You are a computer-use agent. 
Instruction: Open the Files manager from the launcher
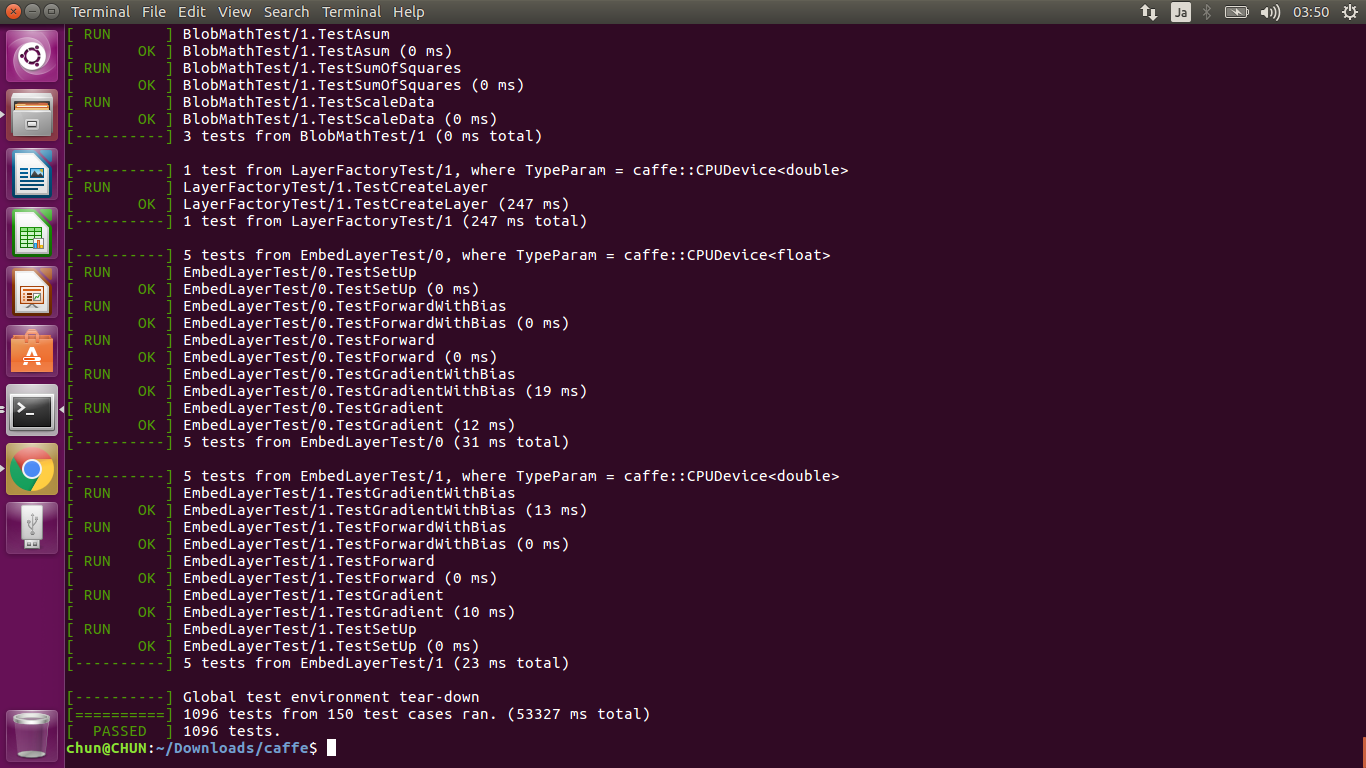pos(32,114)
